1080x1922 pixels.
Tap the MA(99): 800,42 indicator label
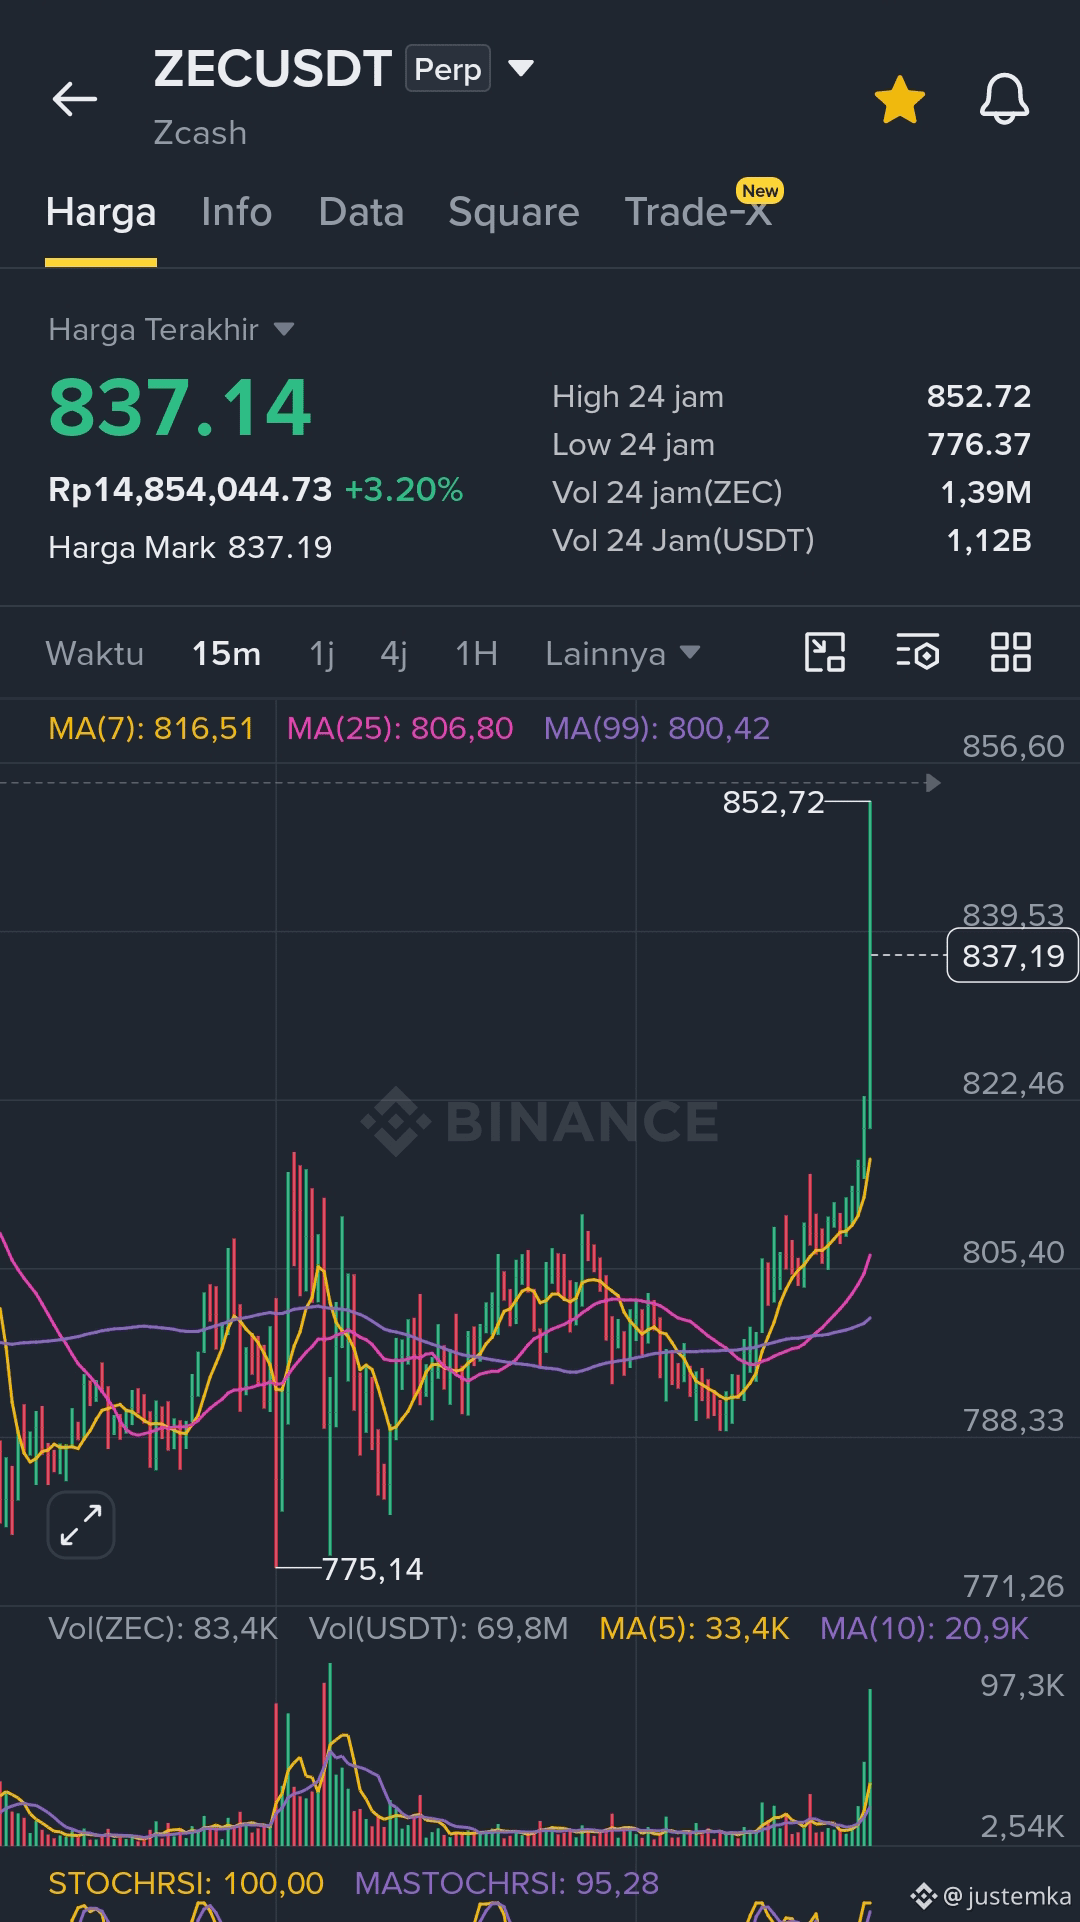point(657,728)
